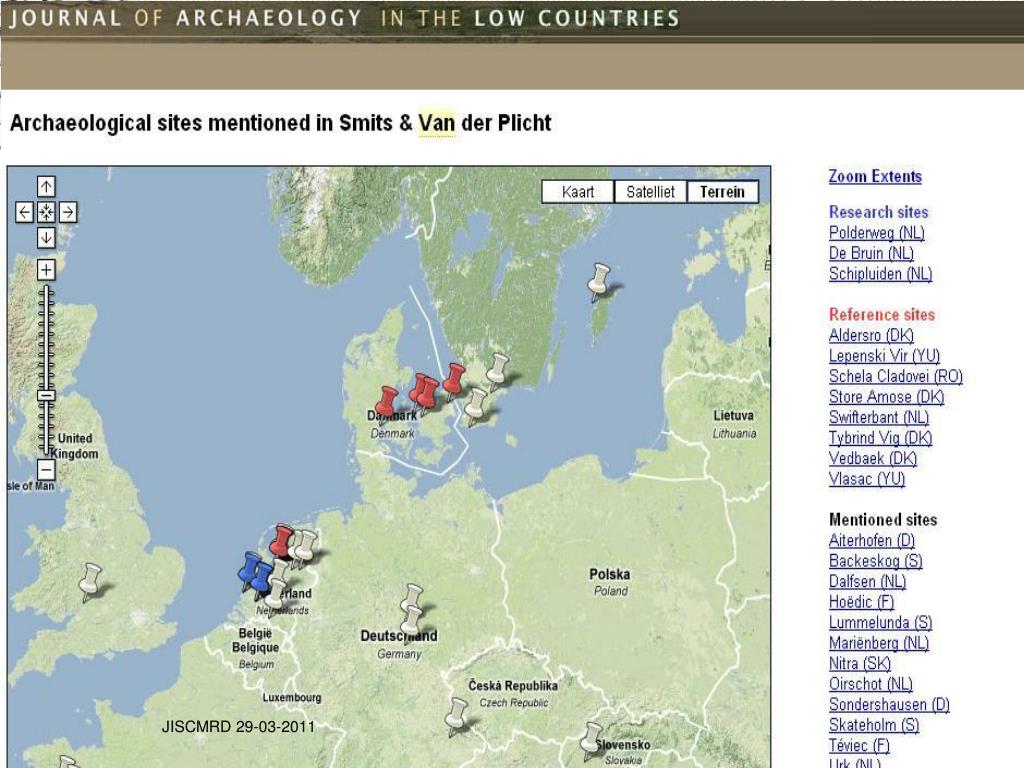Open Hoëdic (F) link
Screen dimensions: 1024x768
click(x=861, y=602)
